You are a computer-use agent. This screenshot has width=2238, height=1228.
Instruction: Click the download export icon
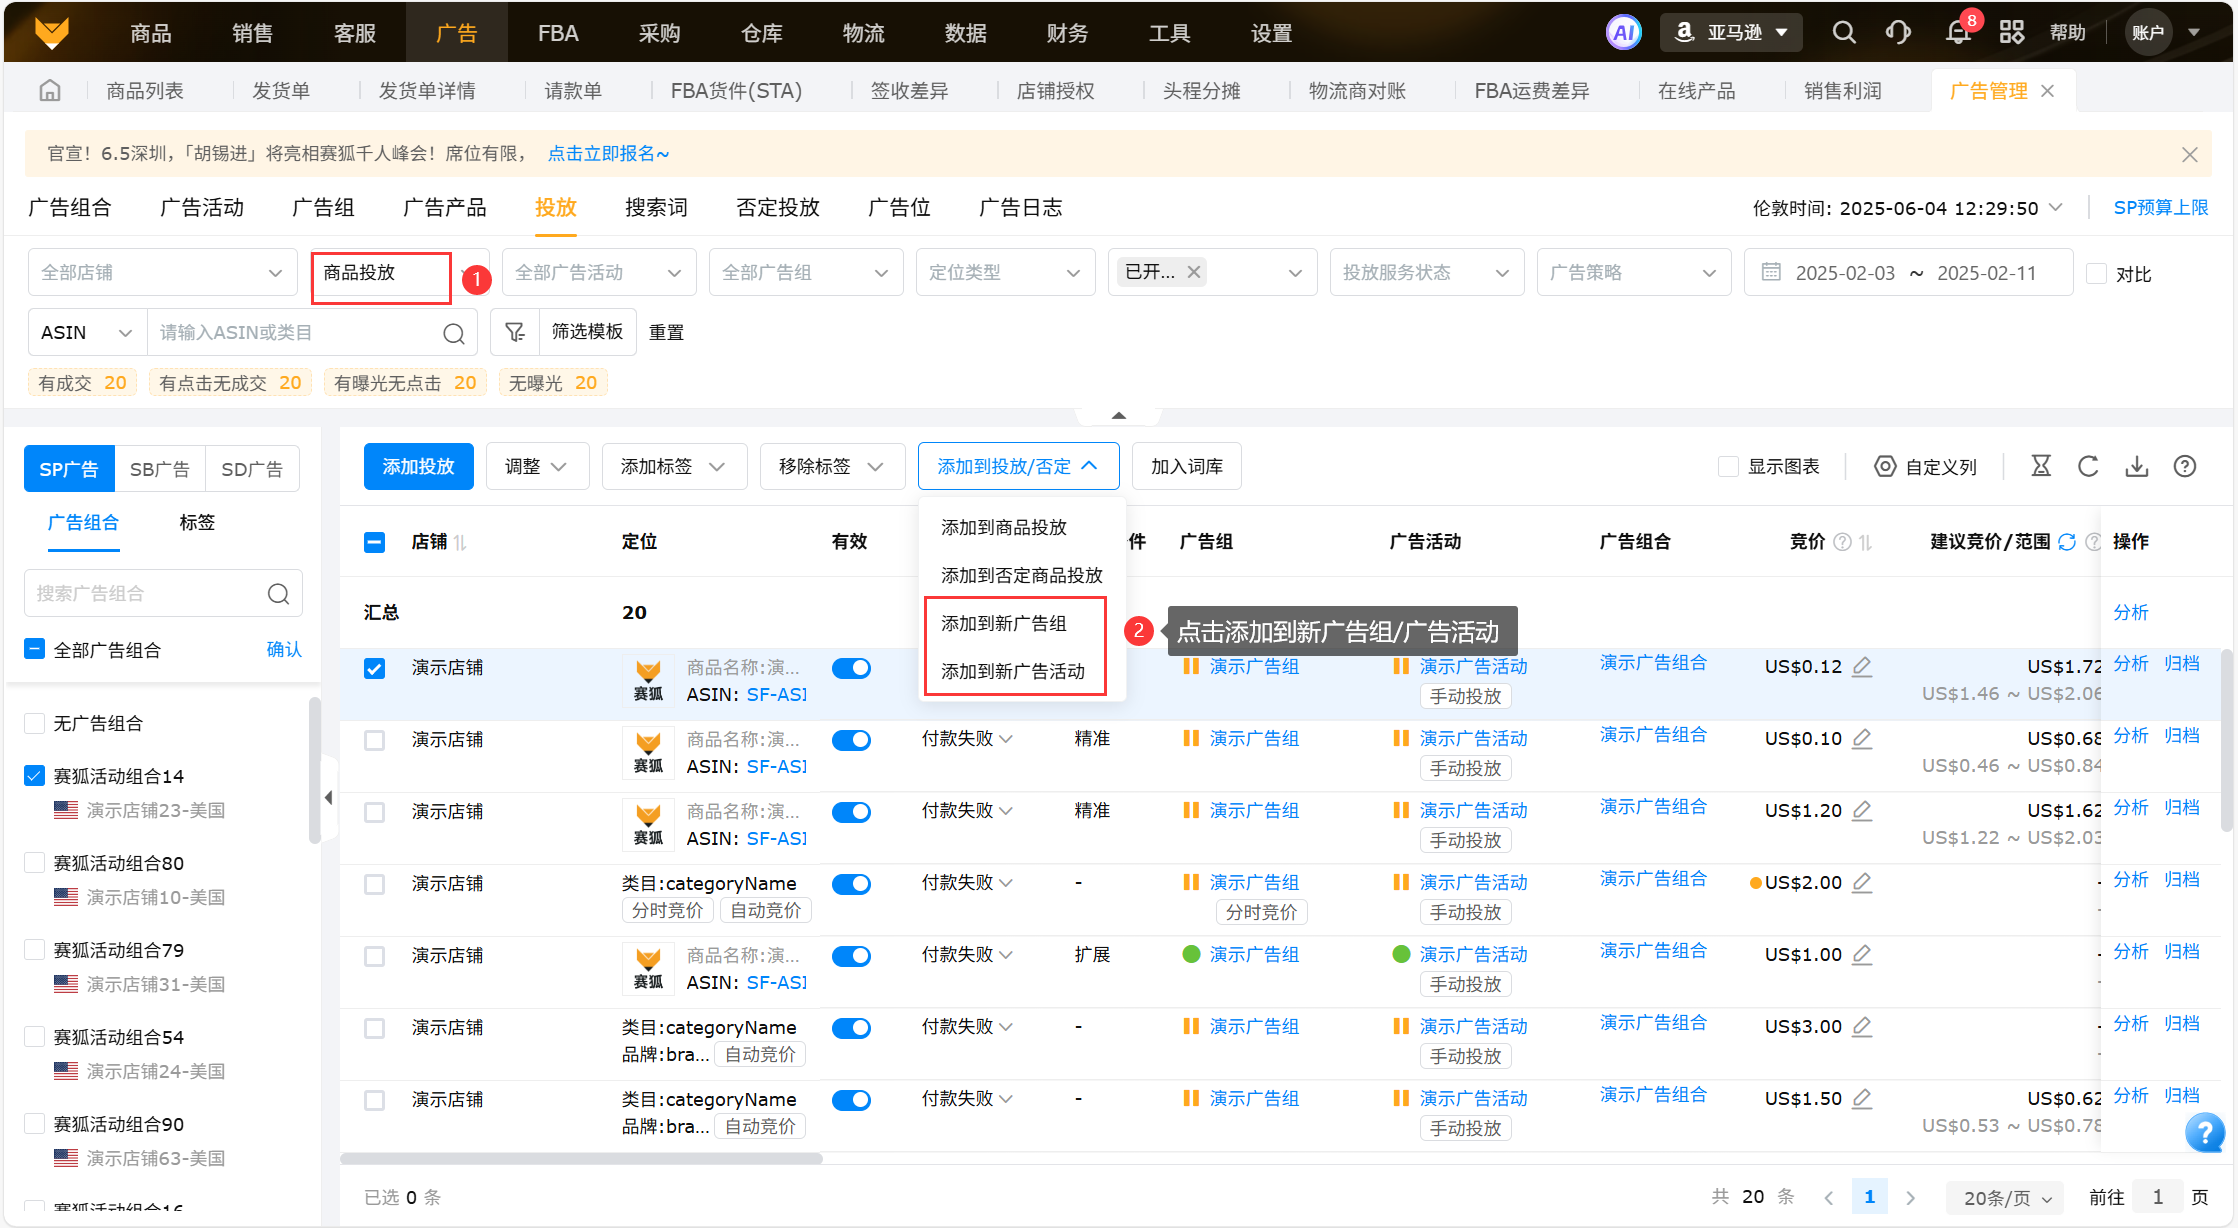point(2137,466)
